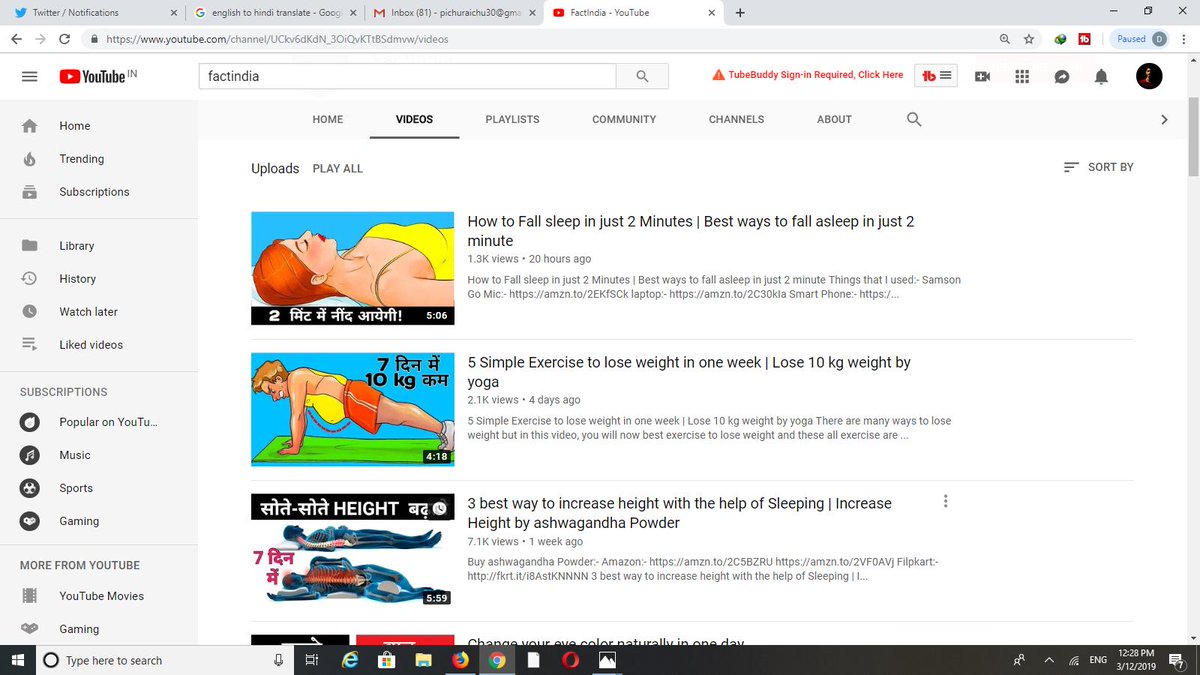Viewport: 1200px width, 675px height.
Task: Click the create video camera icon
Action: point(982,77)
